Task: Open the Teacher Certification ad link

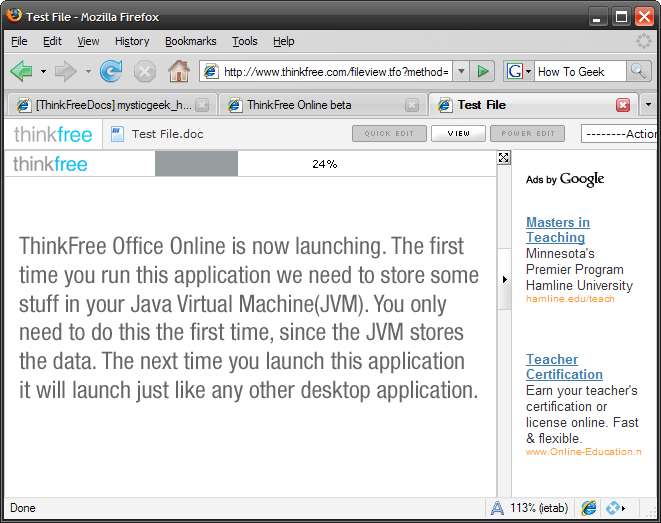Action: point(564,367)
